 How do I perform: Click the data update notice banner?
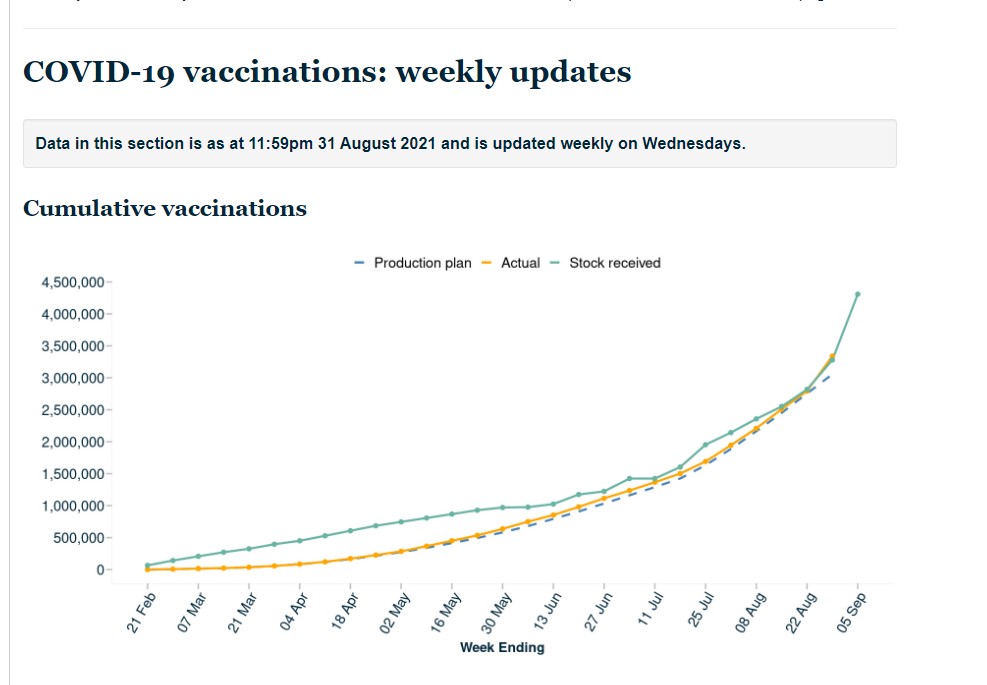(x=459, y=143)
